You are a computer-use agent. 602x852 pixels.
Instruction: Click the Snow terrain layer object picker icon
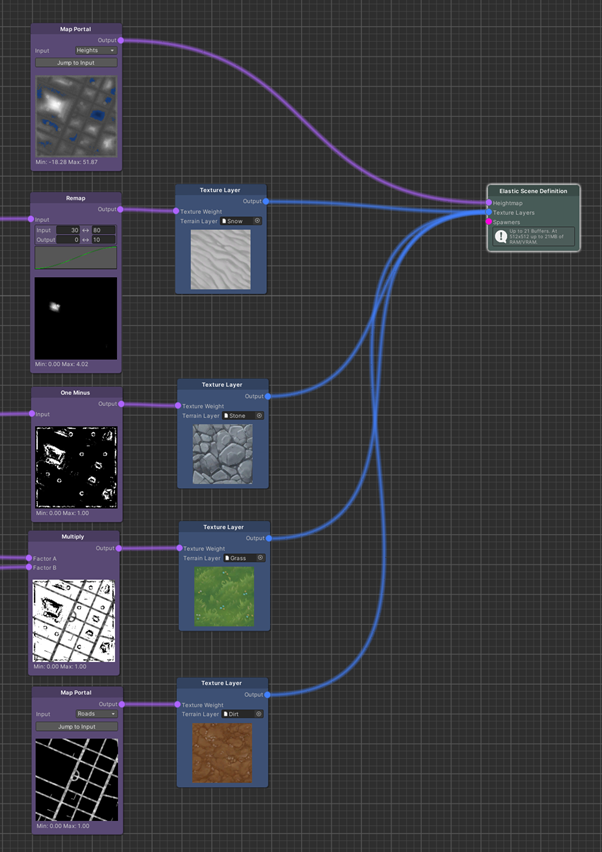[x=257, y=221]
